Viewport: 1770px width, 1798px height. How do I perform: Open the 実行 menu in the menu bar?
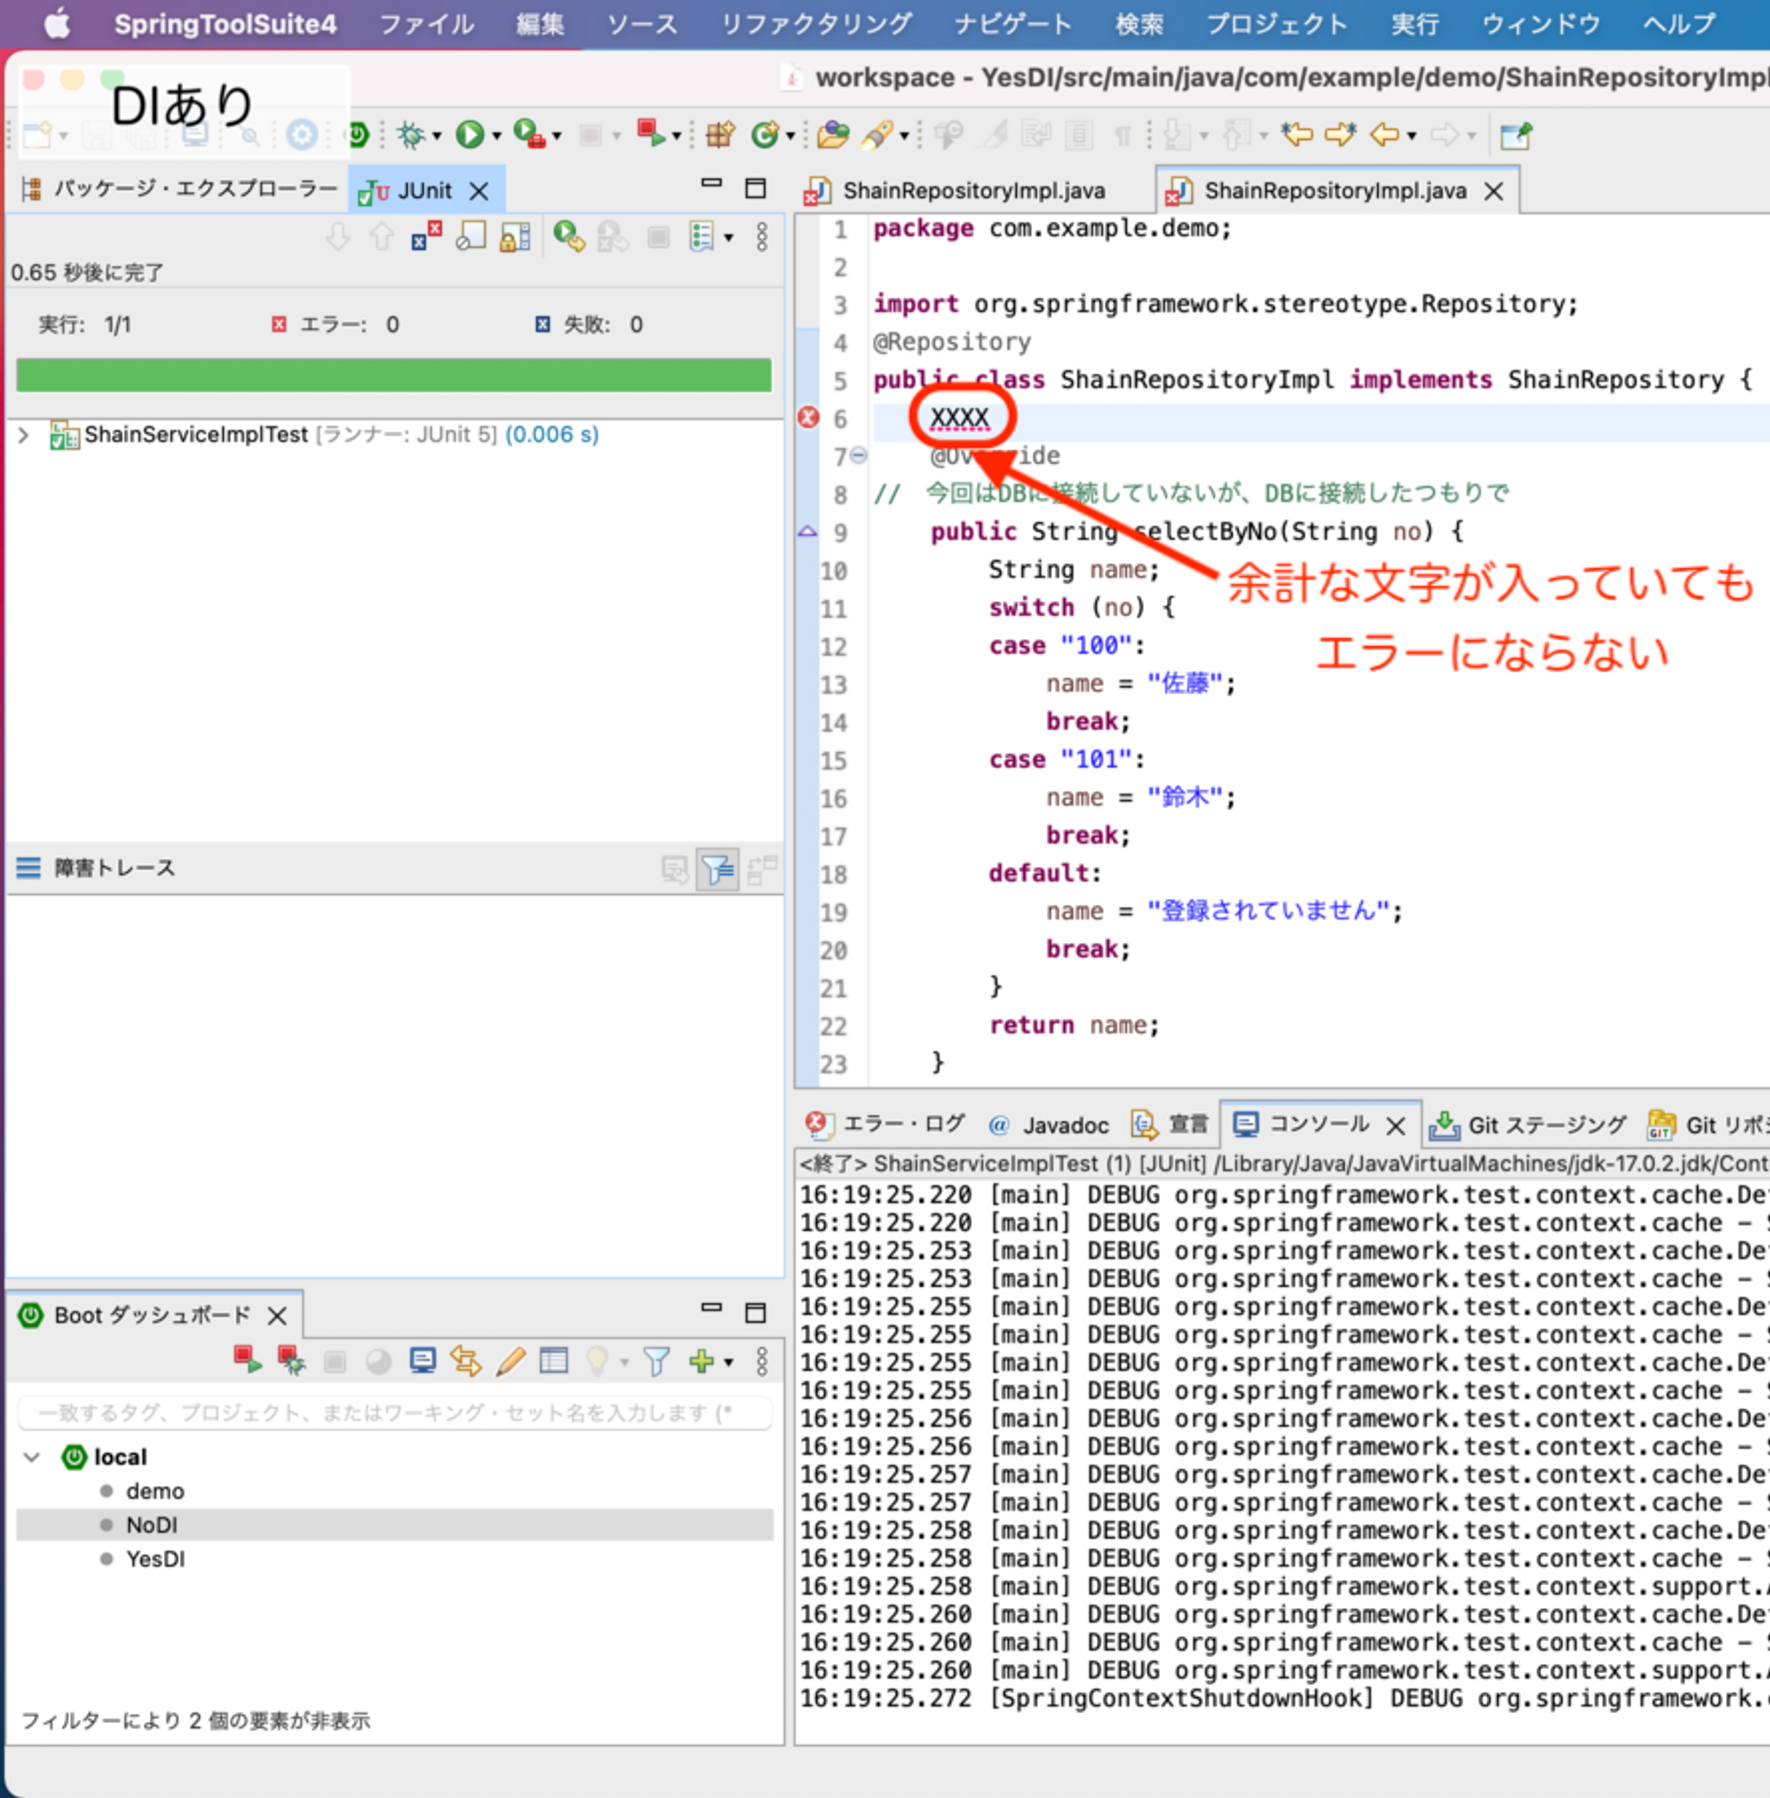[x=1415, y=24]
